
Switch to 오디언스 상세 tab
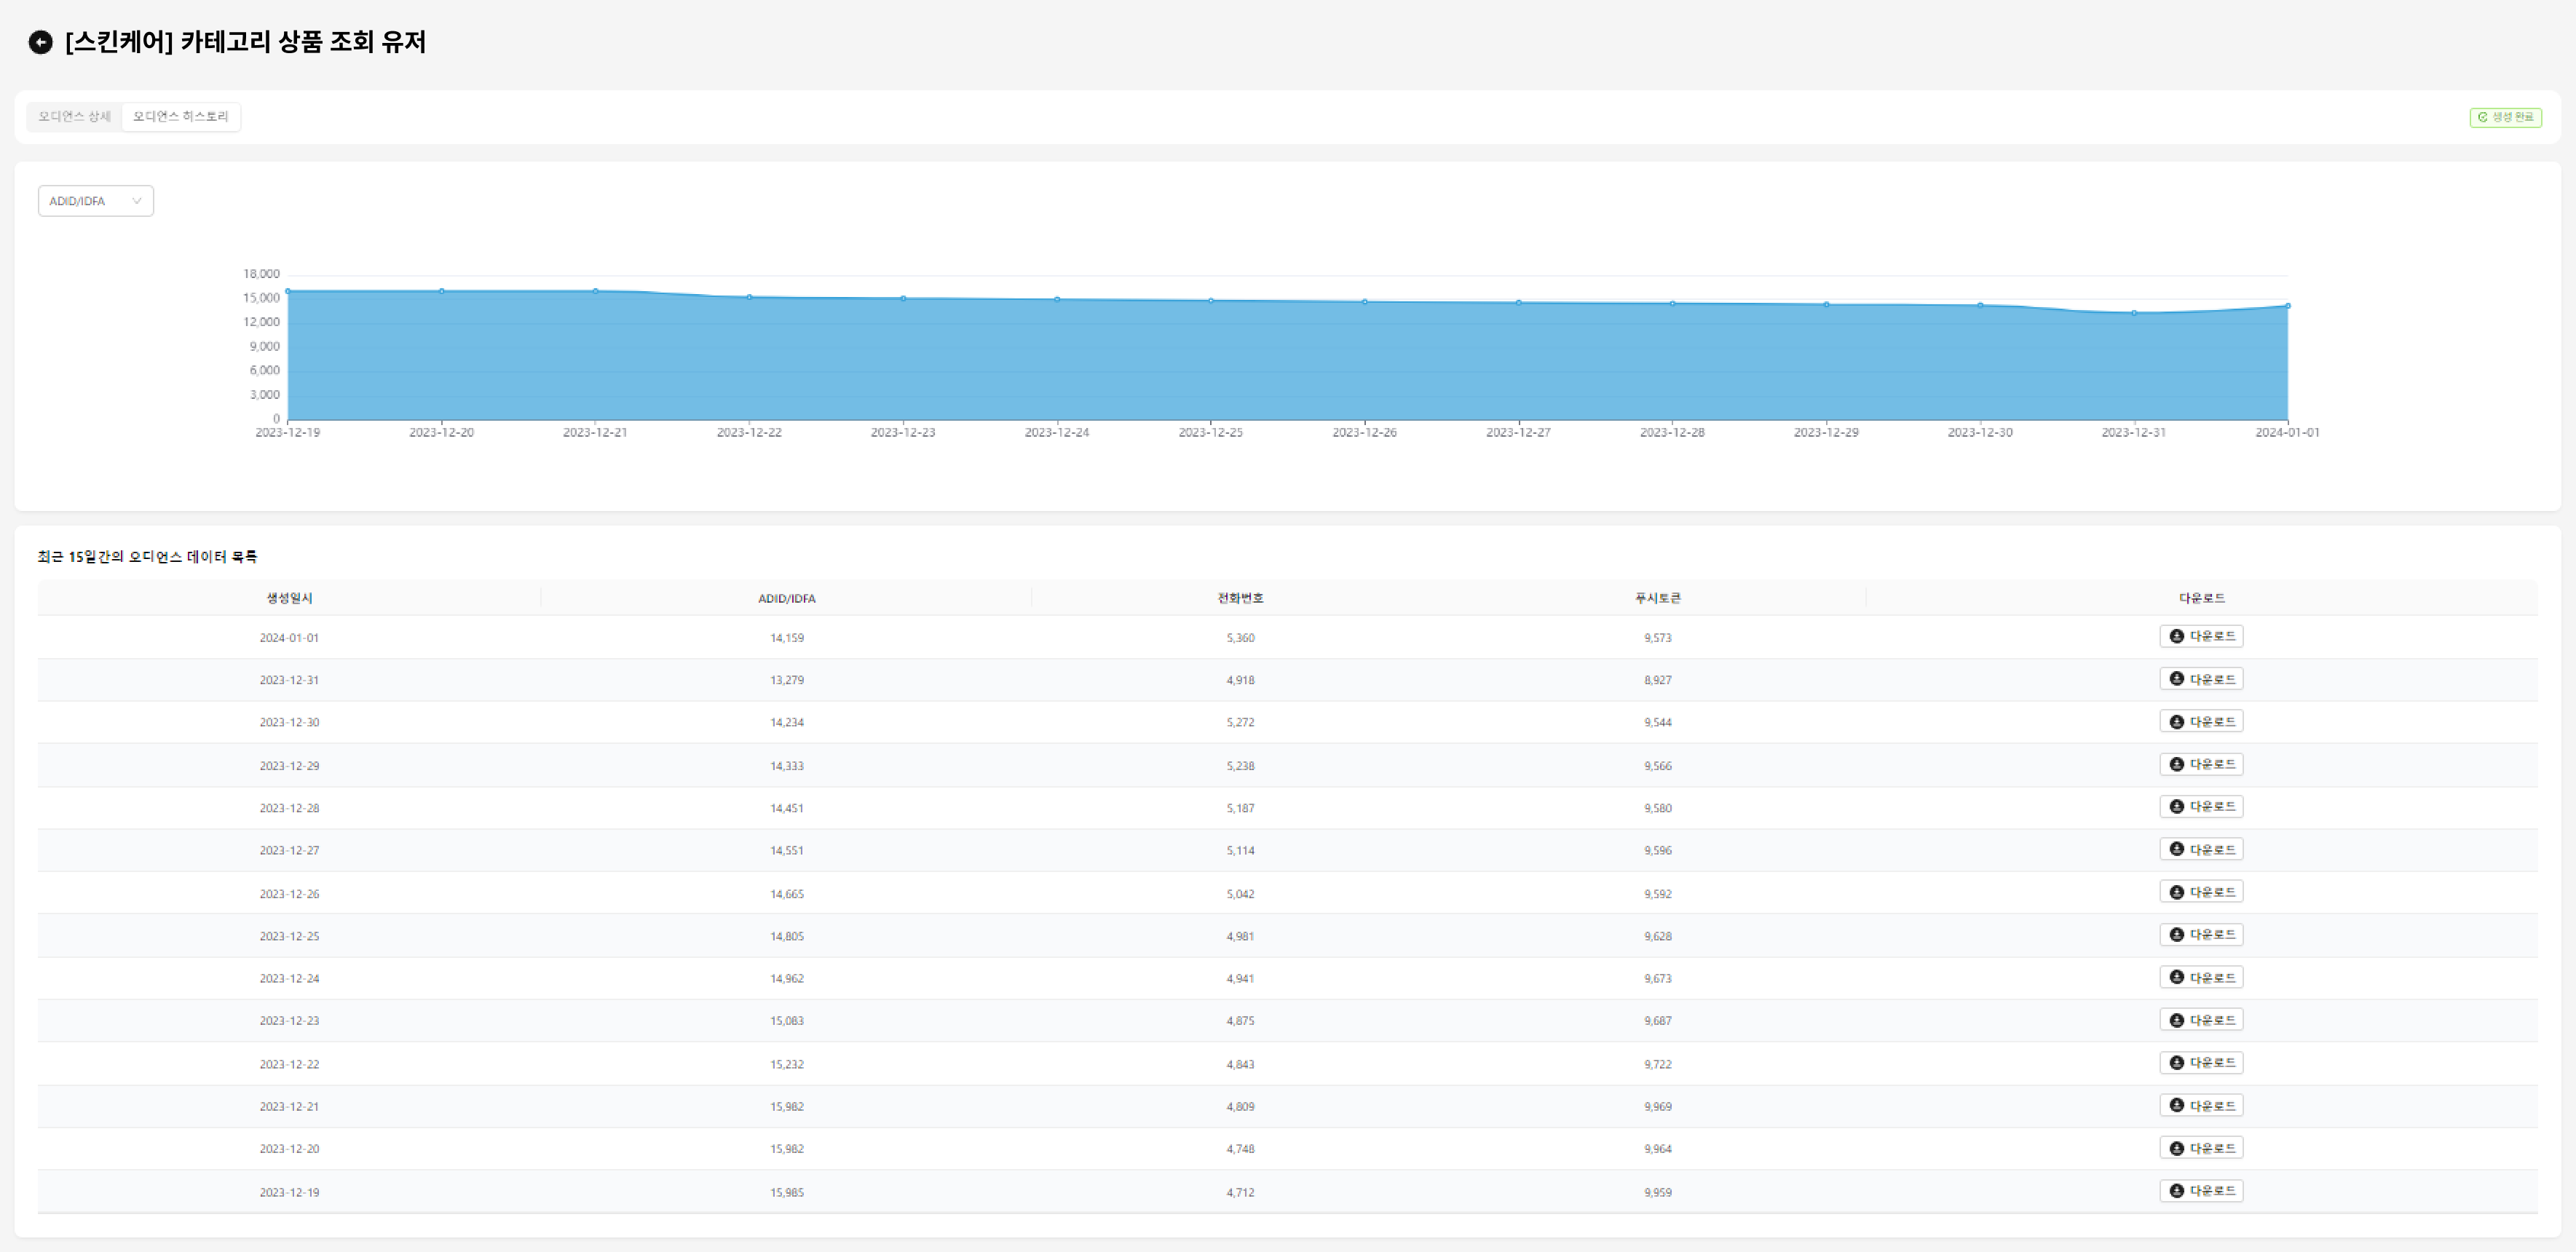(x=74, y=117)
